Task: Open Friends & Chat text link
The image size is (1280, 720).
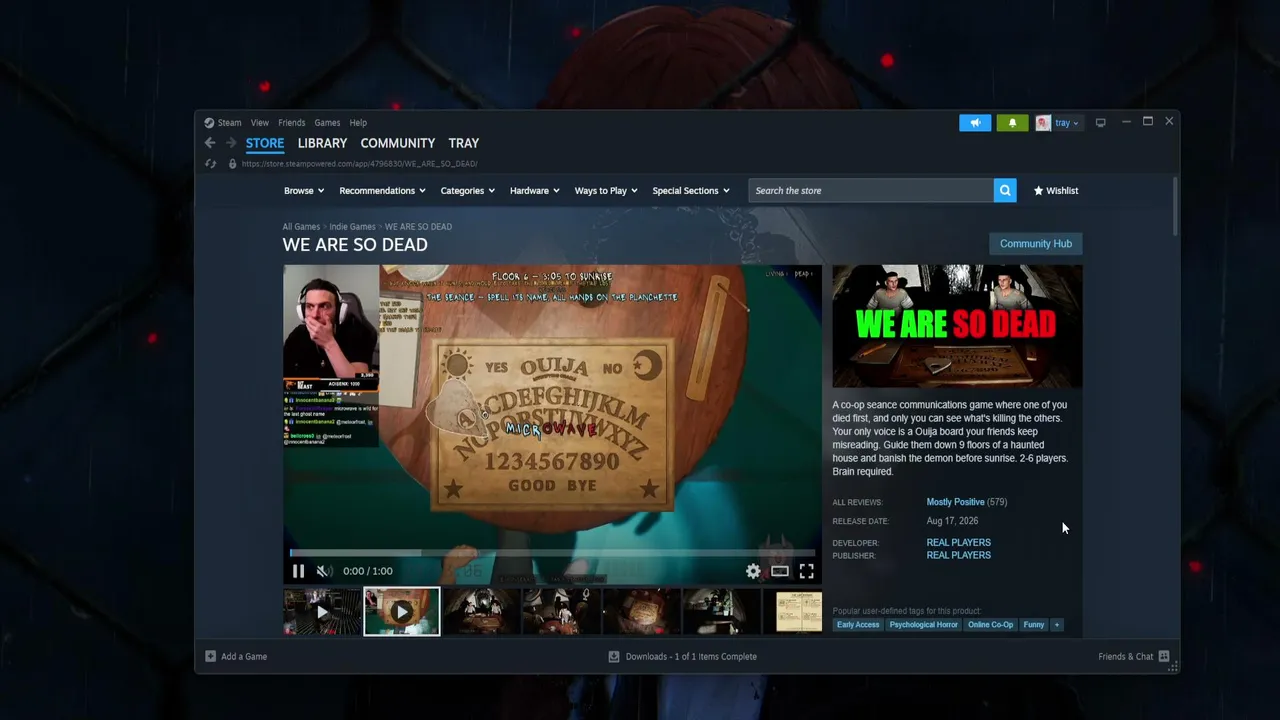Action: tap(1125, 657)
